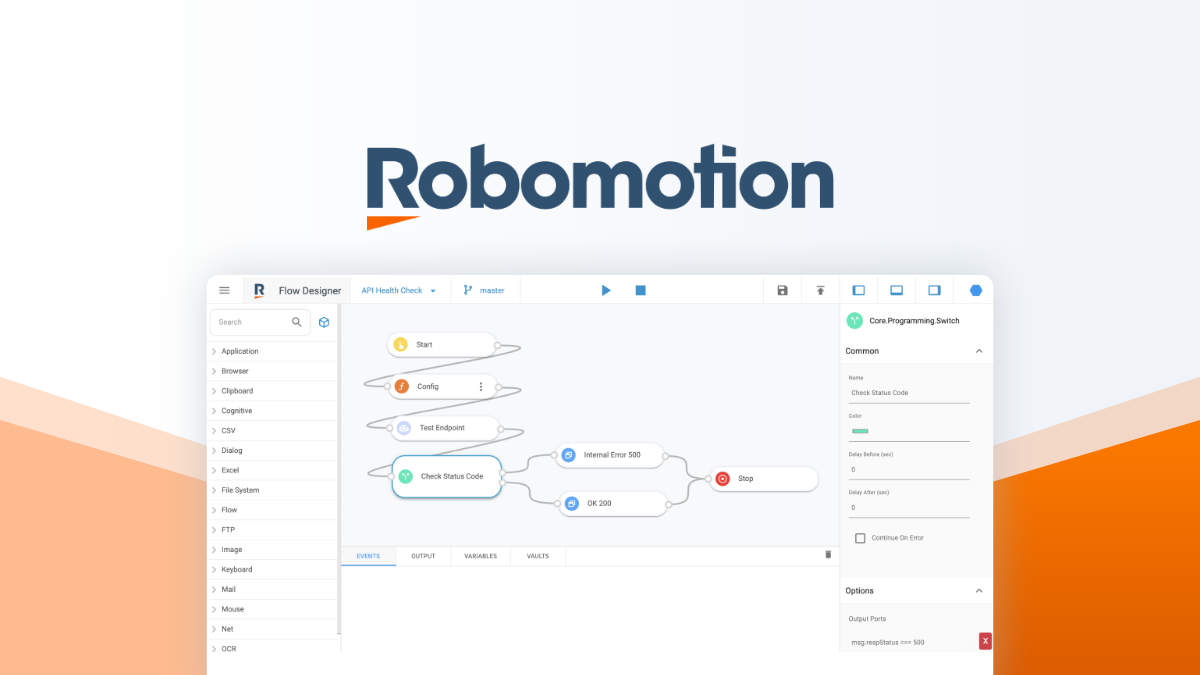This screenshot has width=1200, height=675.
Task: Select the Config node function icon
Action: point(401,386)
